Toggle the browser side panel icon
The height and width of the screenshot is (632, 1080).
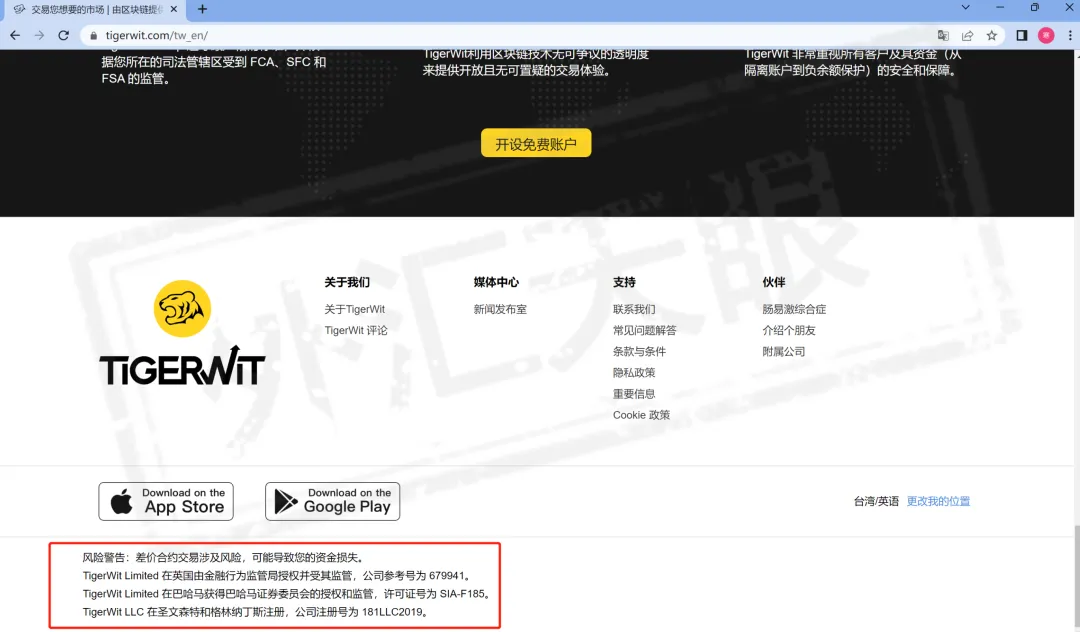(x=1021, y=36)
